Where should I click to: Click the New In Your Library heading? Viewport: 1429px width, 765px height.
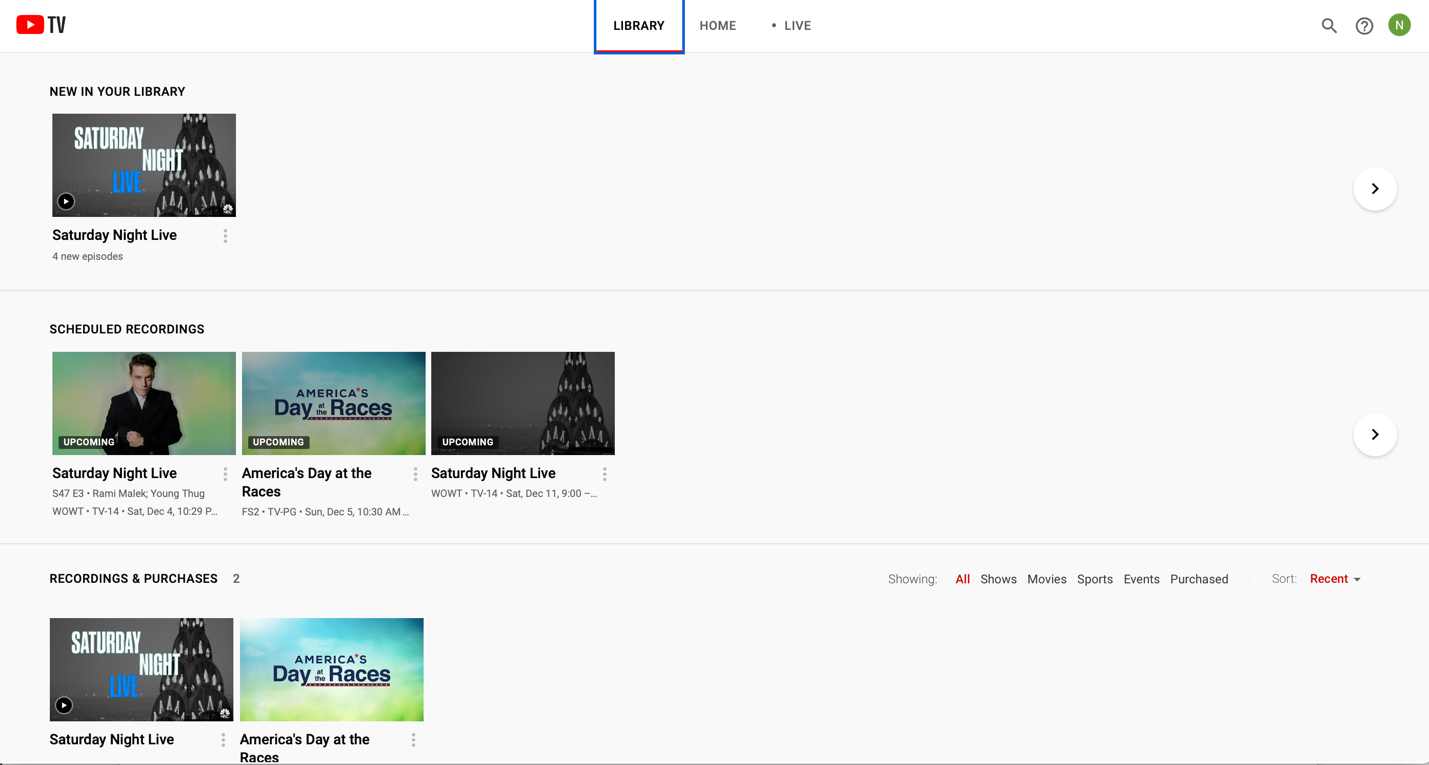coord(117,91)
